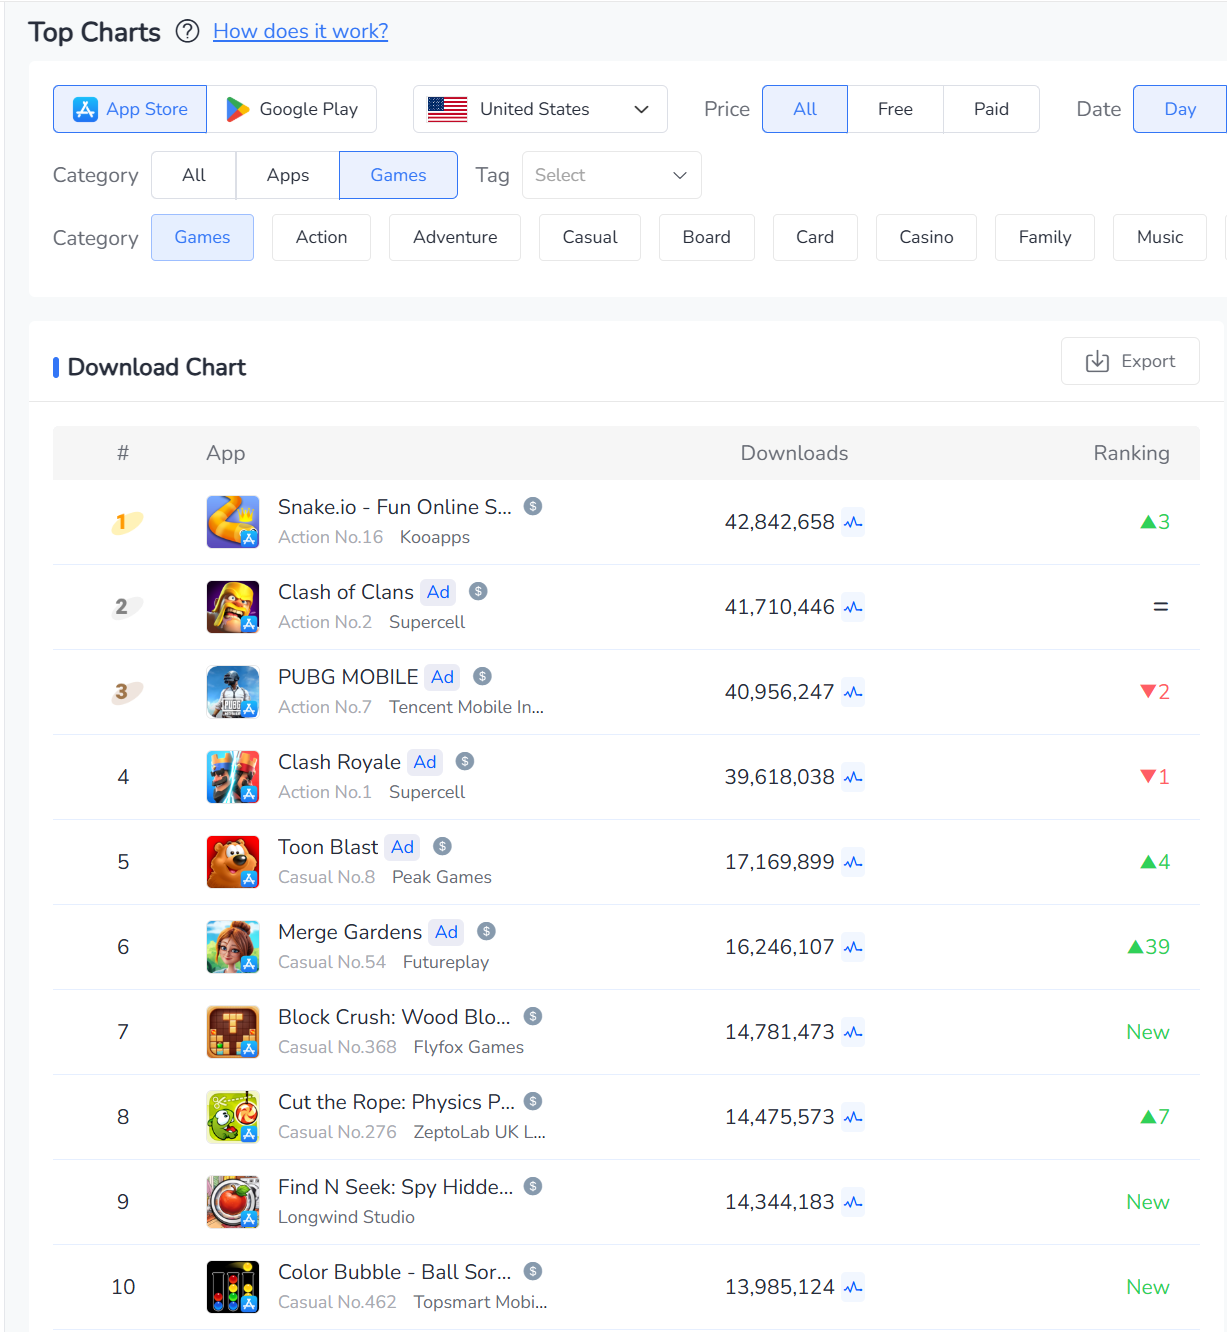This screenshot has height=1332, width=1227.
Task: Select the Music subcategory
Action: coord(1160,237)
